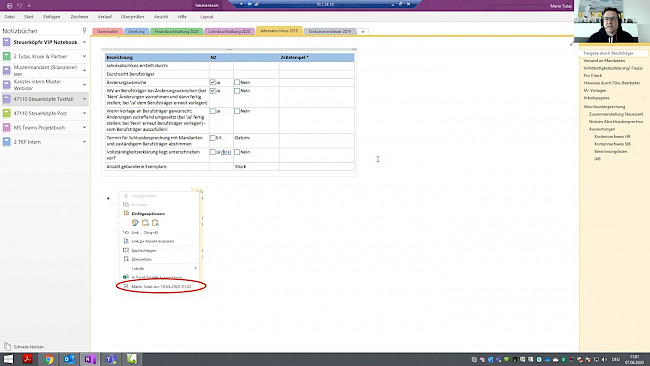Collapse the Arbeitspapiere page group chevron
The width and height of the screenshot is (650, 366).
pyautogui.click(x=644, y=98)
